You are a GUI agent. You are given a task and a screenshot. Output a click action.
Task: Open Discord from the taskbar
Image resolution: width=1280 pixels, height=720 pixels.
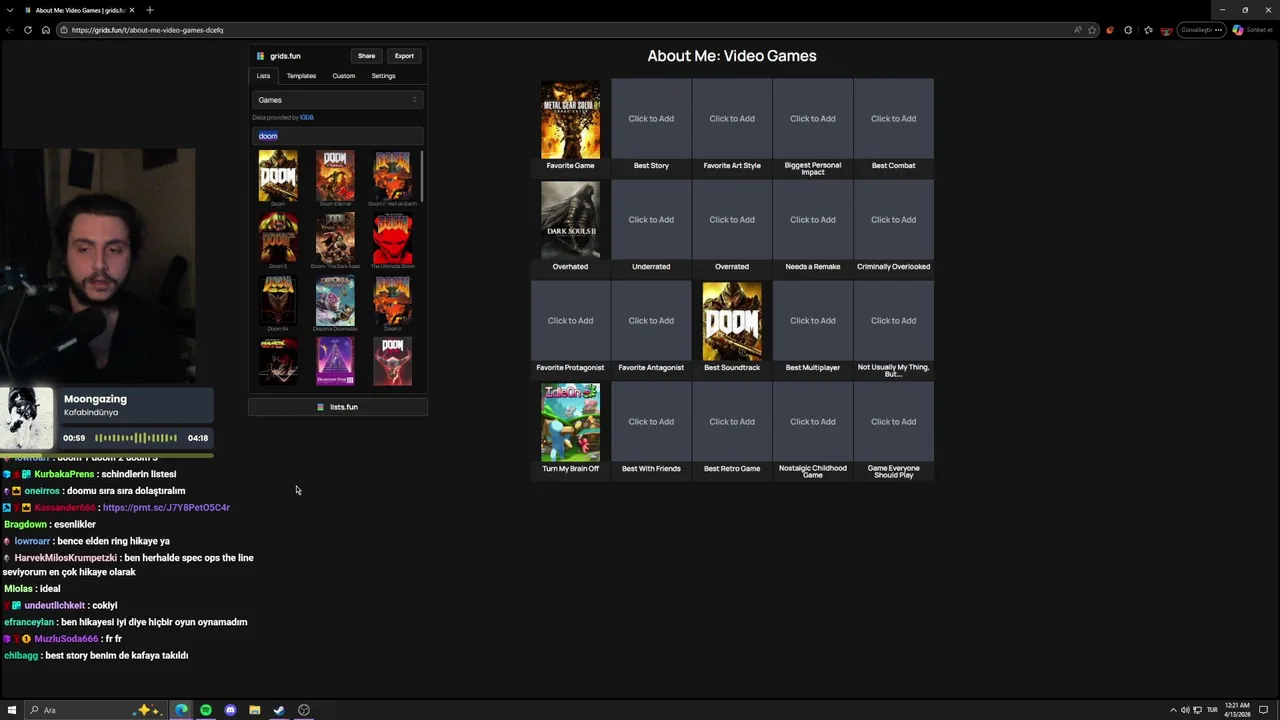point(230,710)
